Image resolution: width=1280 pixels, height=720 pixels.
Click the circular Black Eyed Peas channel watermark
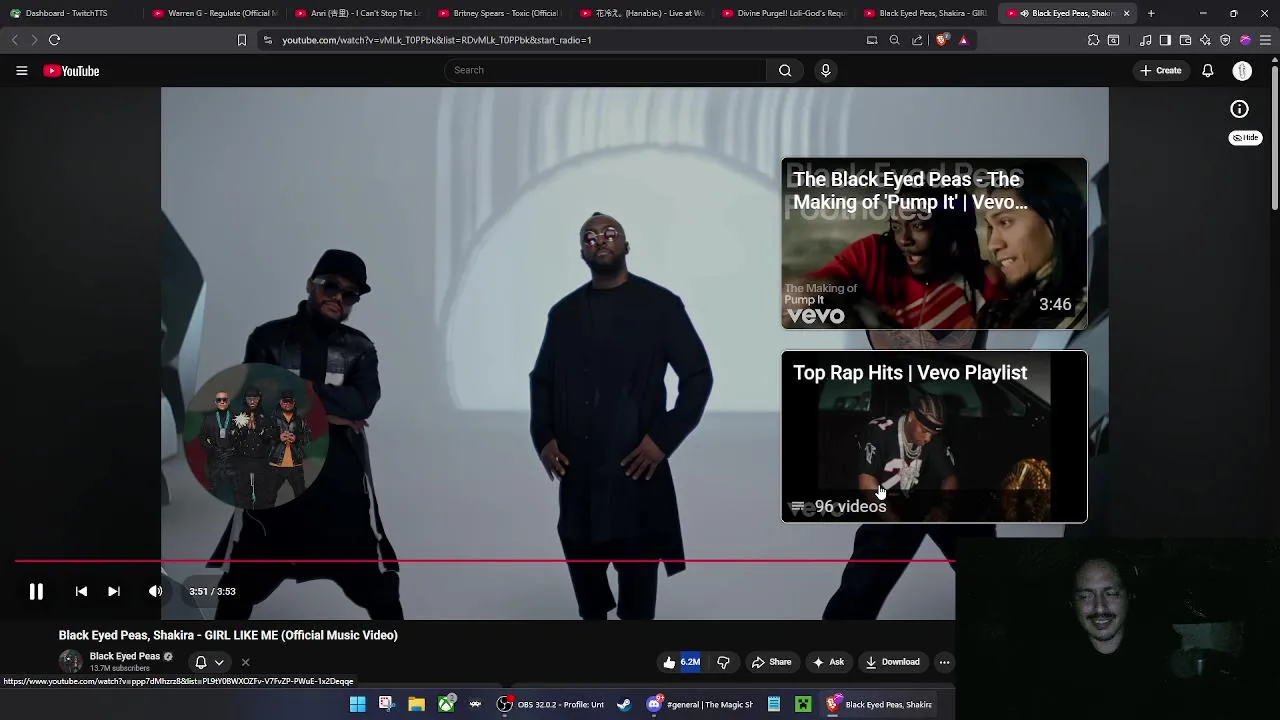(x=255, y=436)
